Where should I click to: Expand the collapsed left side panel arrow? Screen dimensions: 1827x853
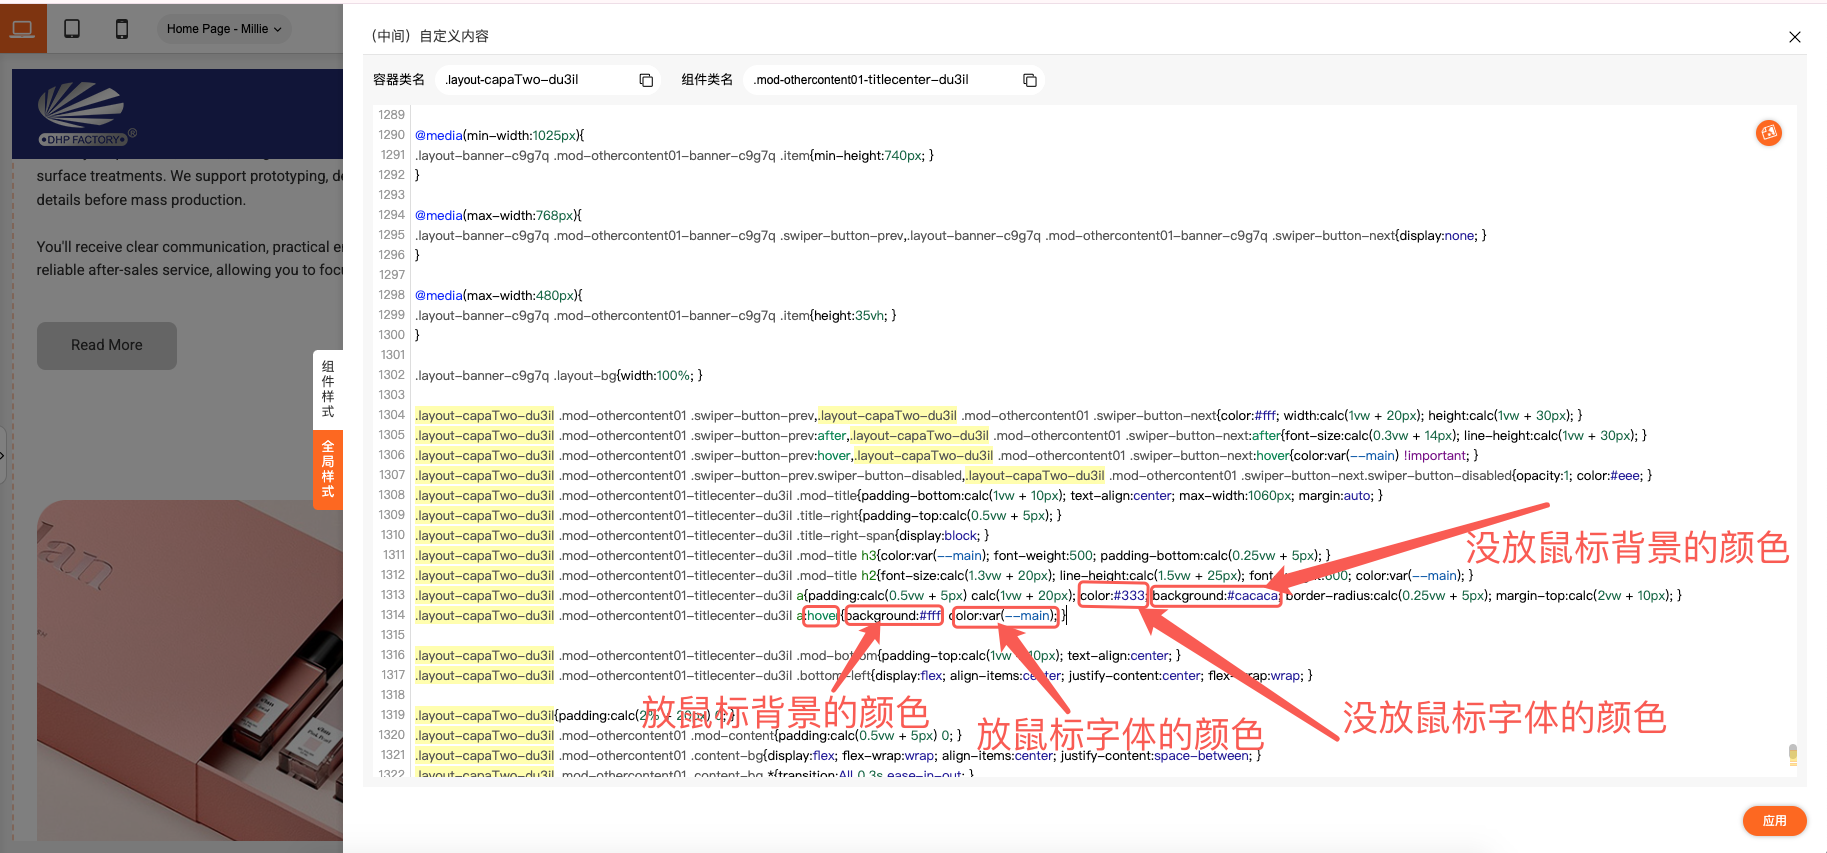tap(3, 455)
